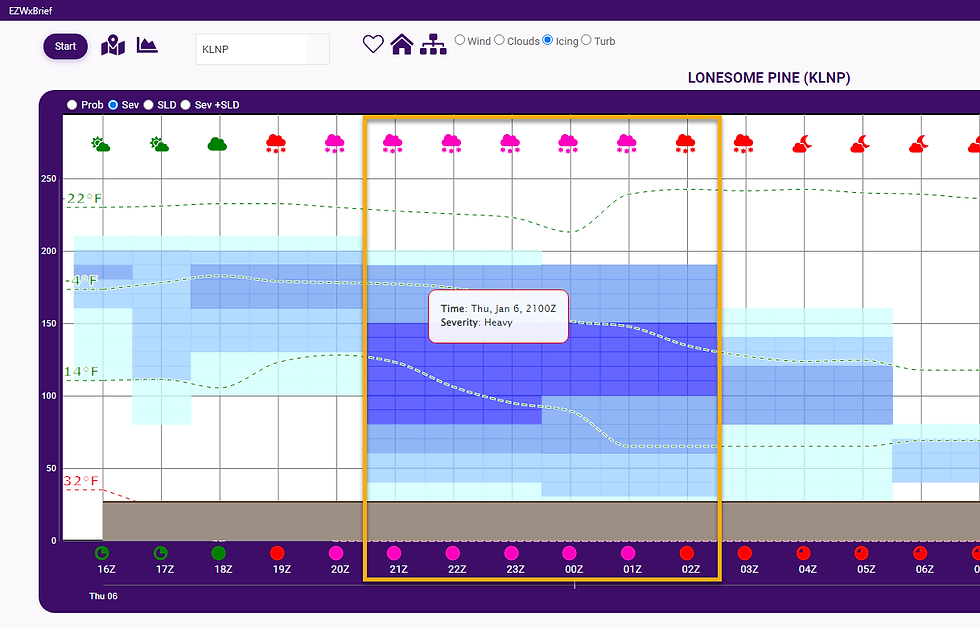Click the heart favorites icon
This screenshot has height=628, width=980.
pyautogui.click(x=373, y=44)
